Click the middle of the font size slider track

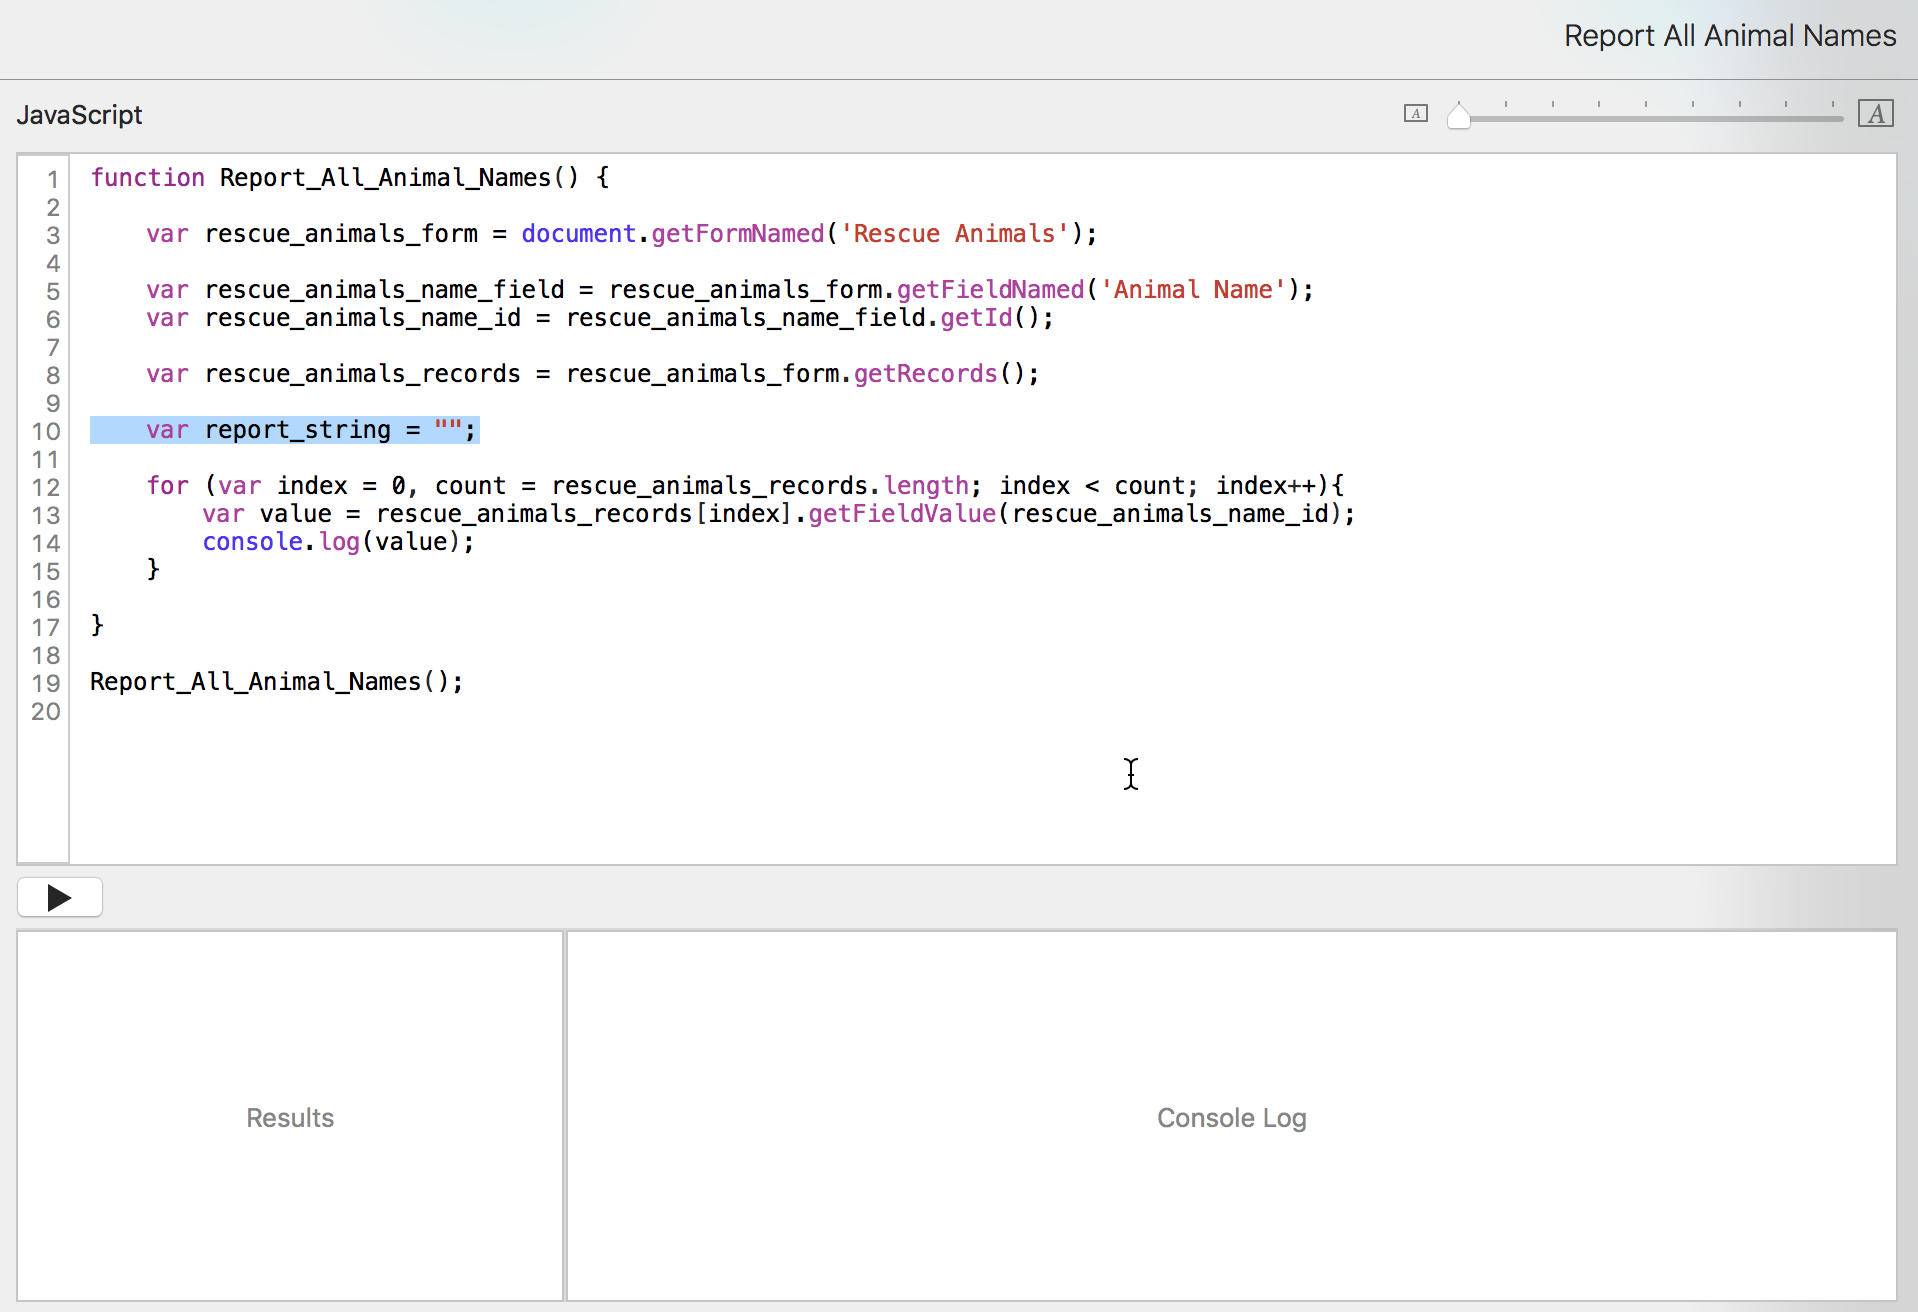point(1650,118)
